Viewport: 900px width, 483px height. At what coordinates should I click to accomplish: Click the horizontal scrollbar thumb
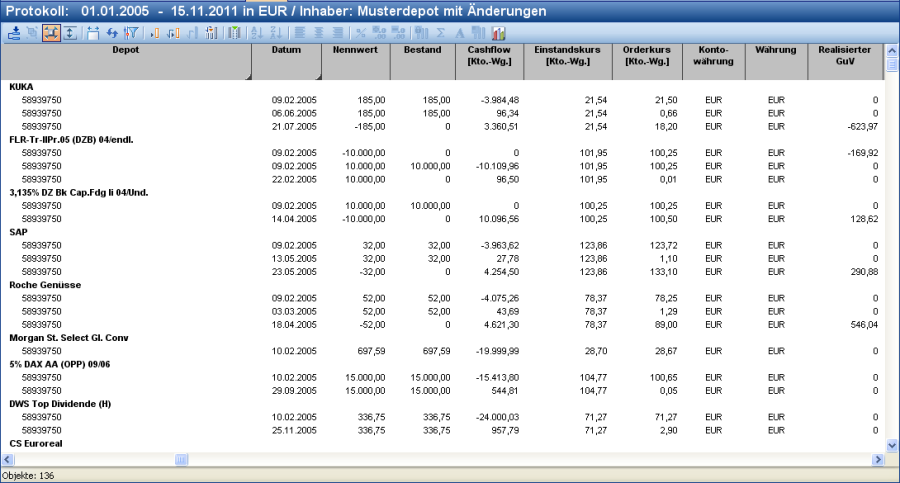[x=181, y=460]
